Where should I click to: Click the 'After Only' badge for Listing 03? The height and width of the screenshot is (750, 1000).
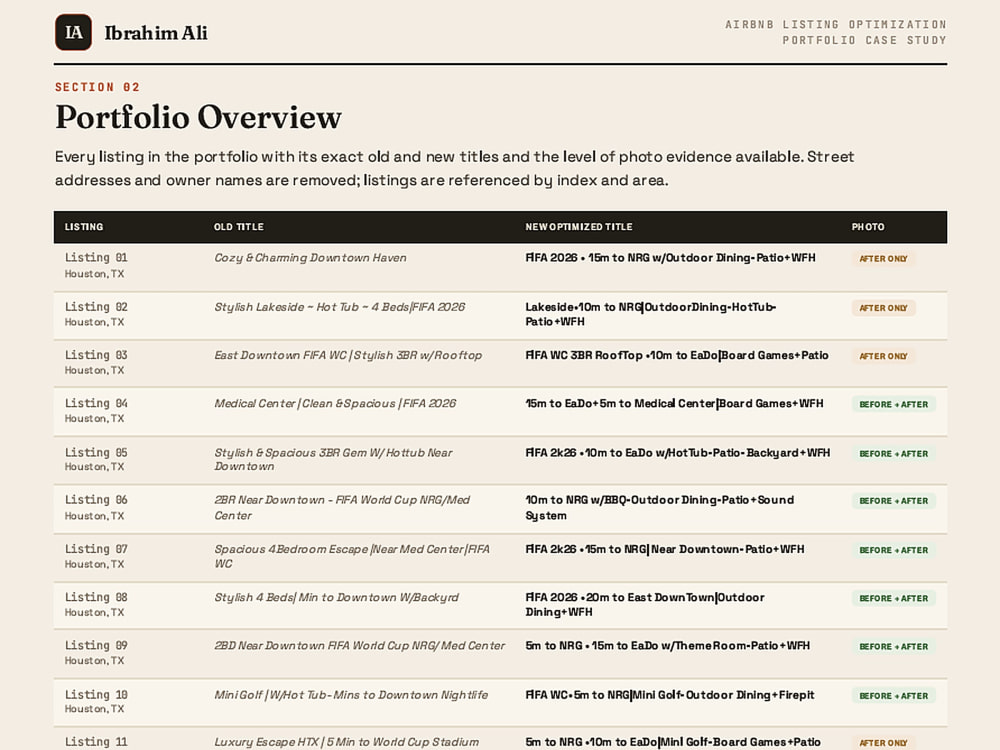[x=883, y=356]
